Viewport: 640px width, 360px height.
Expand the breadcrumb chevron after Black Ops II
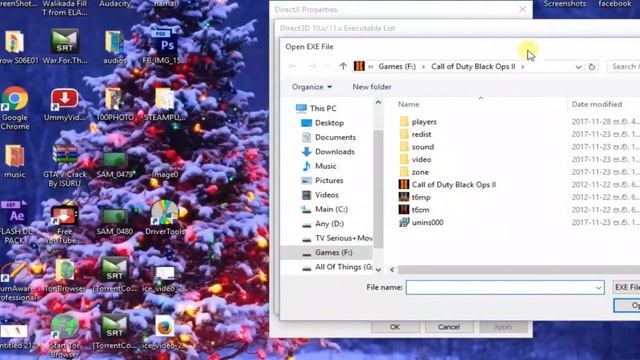coord(523,67)
